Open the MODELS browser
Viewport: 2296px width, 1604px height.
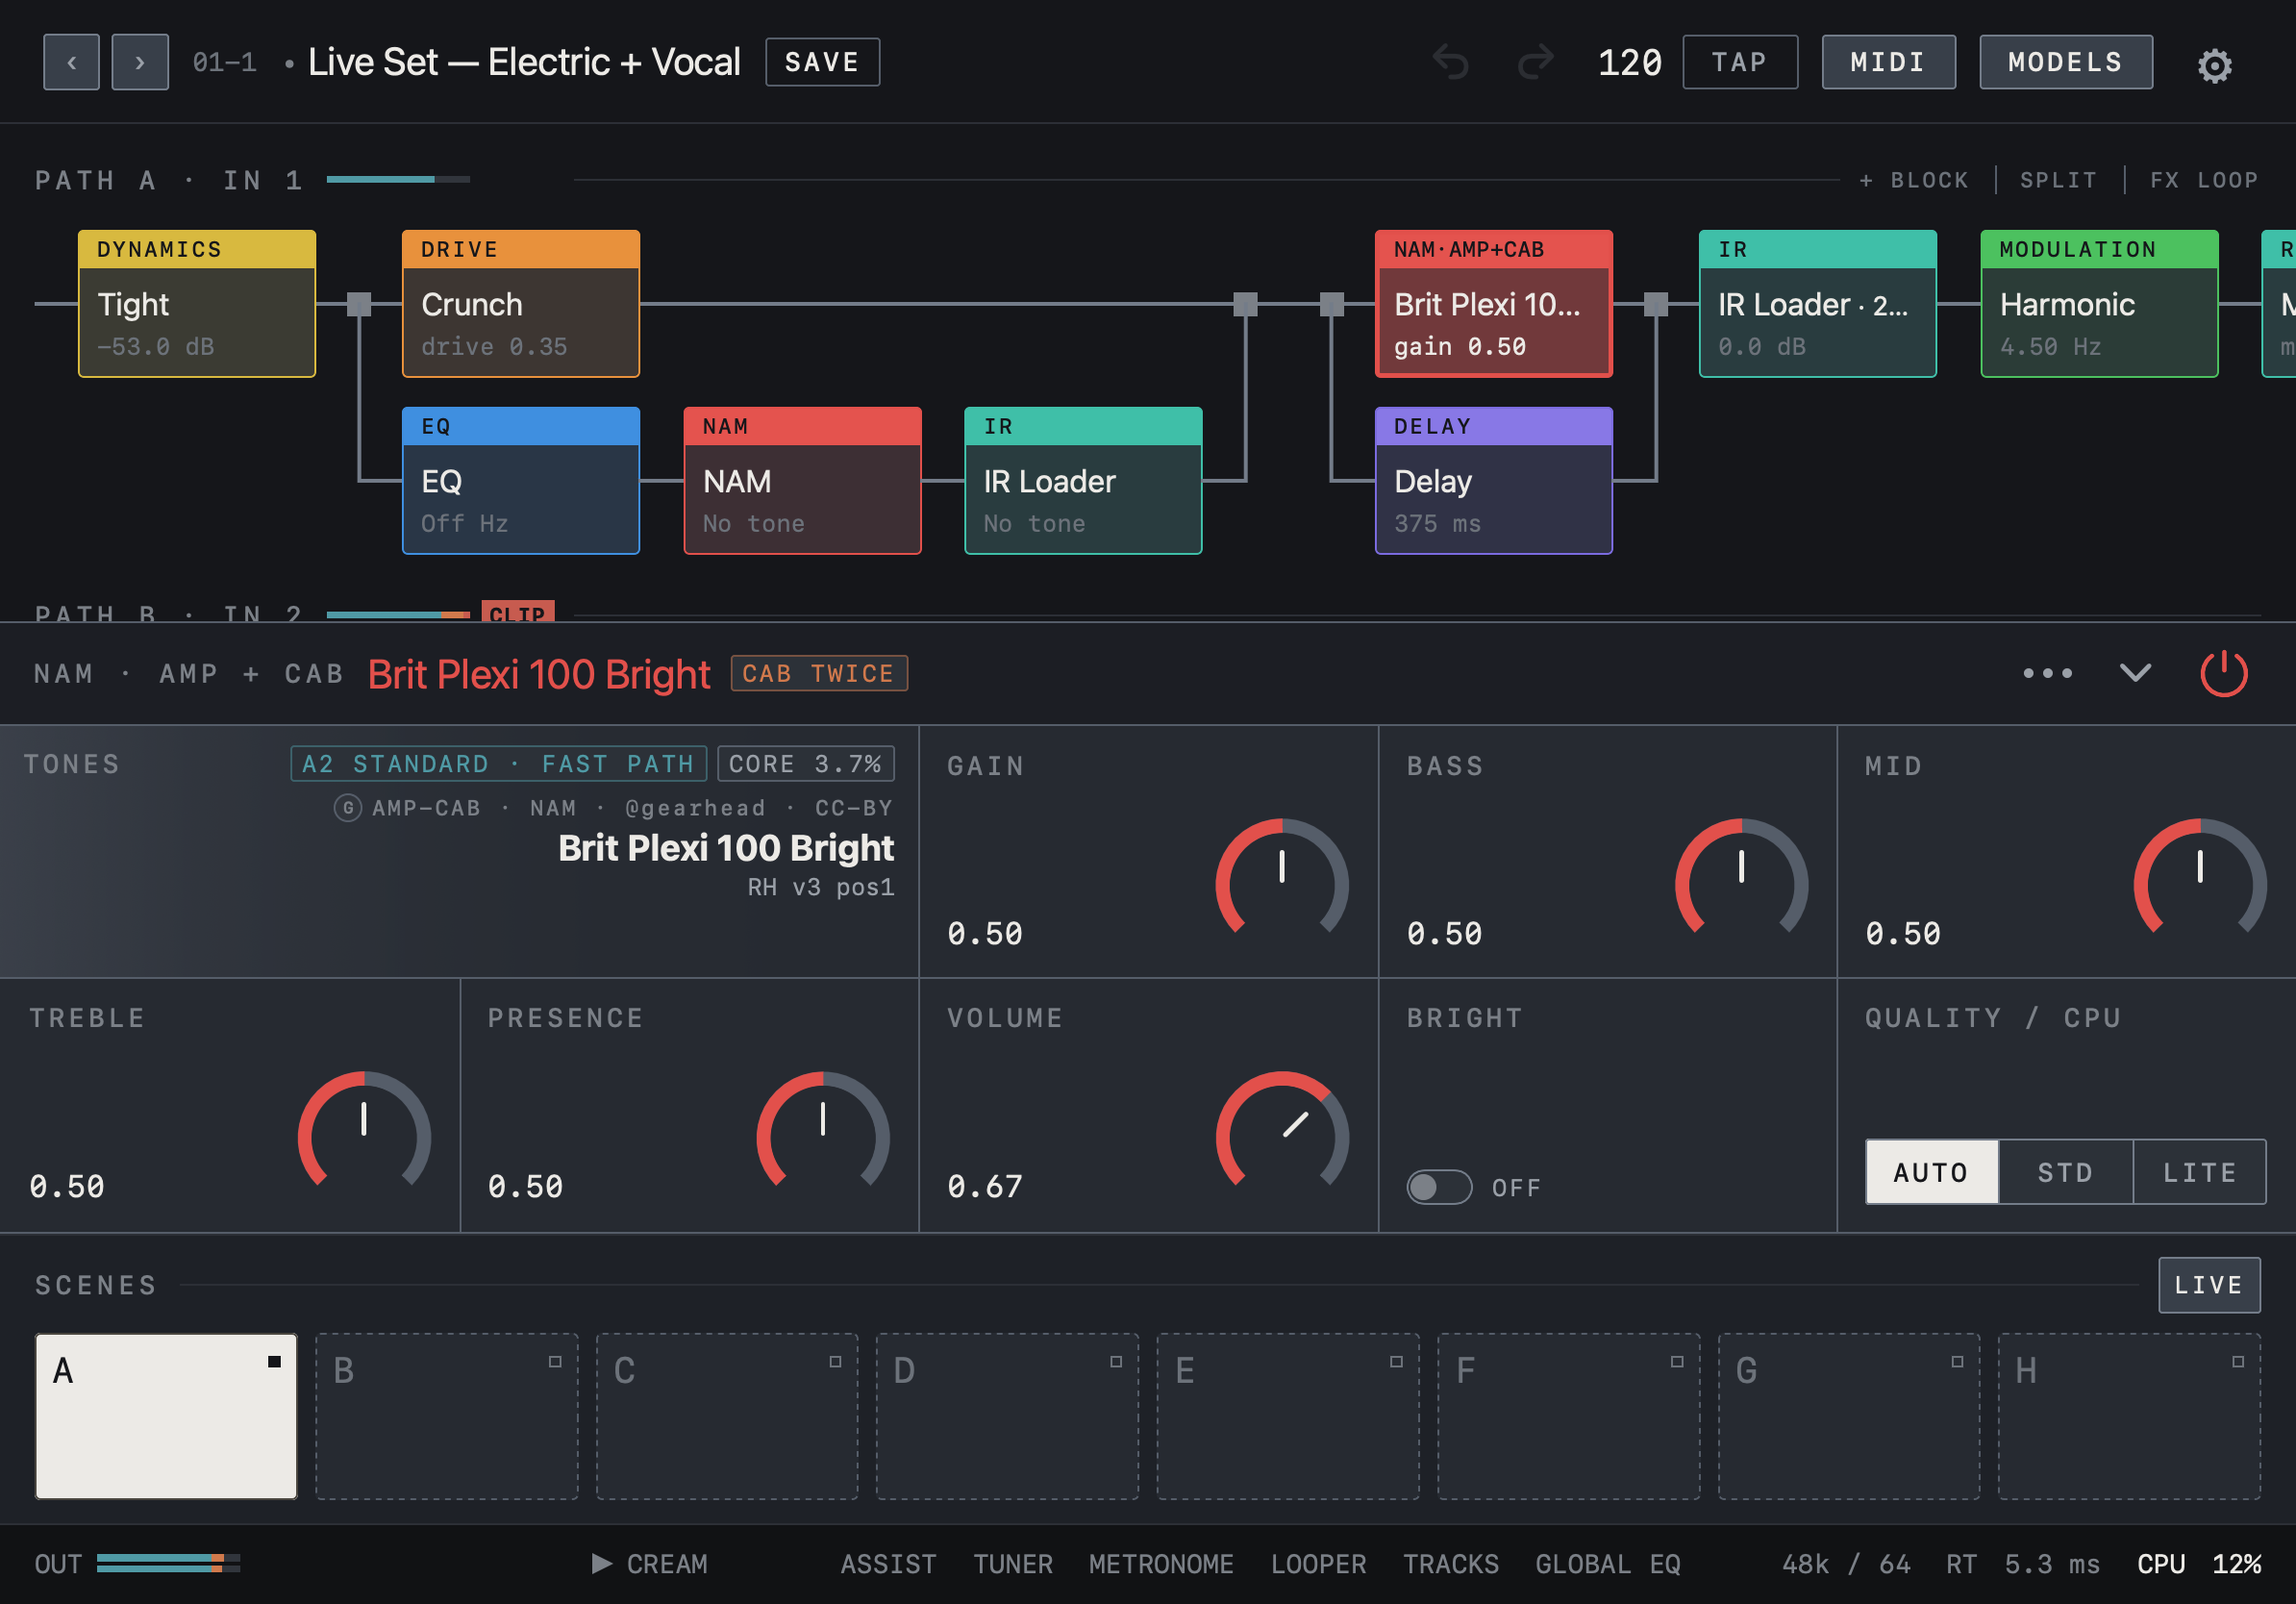tap(2066, 62)
